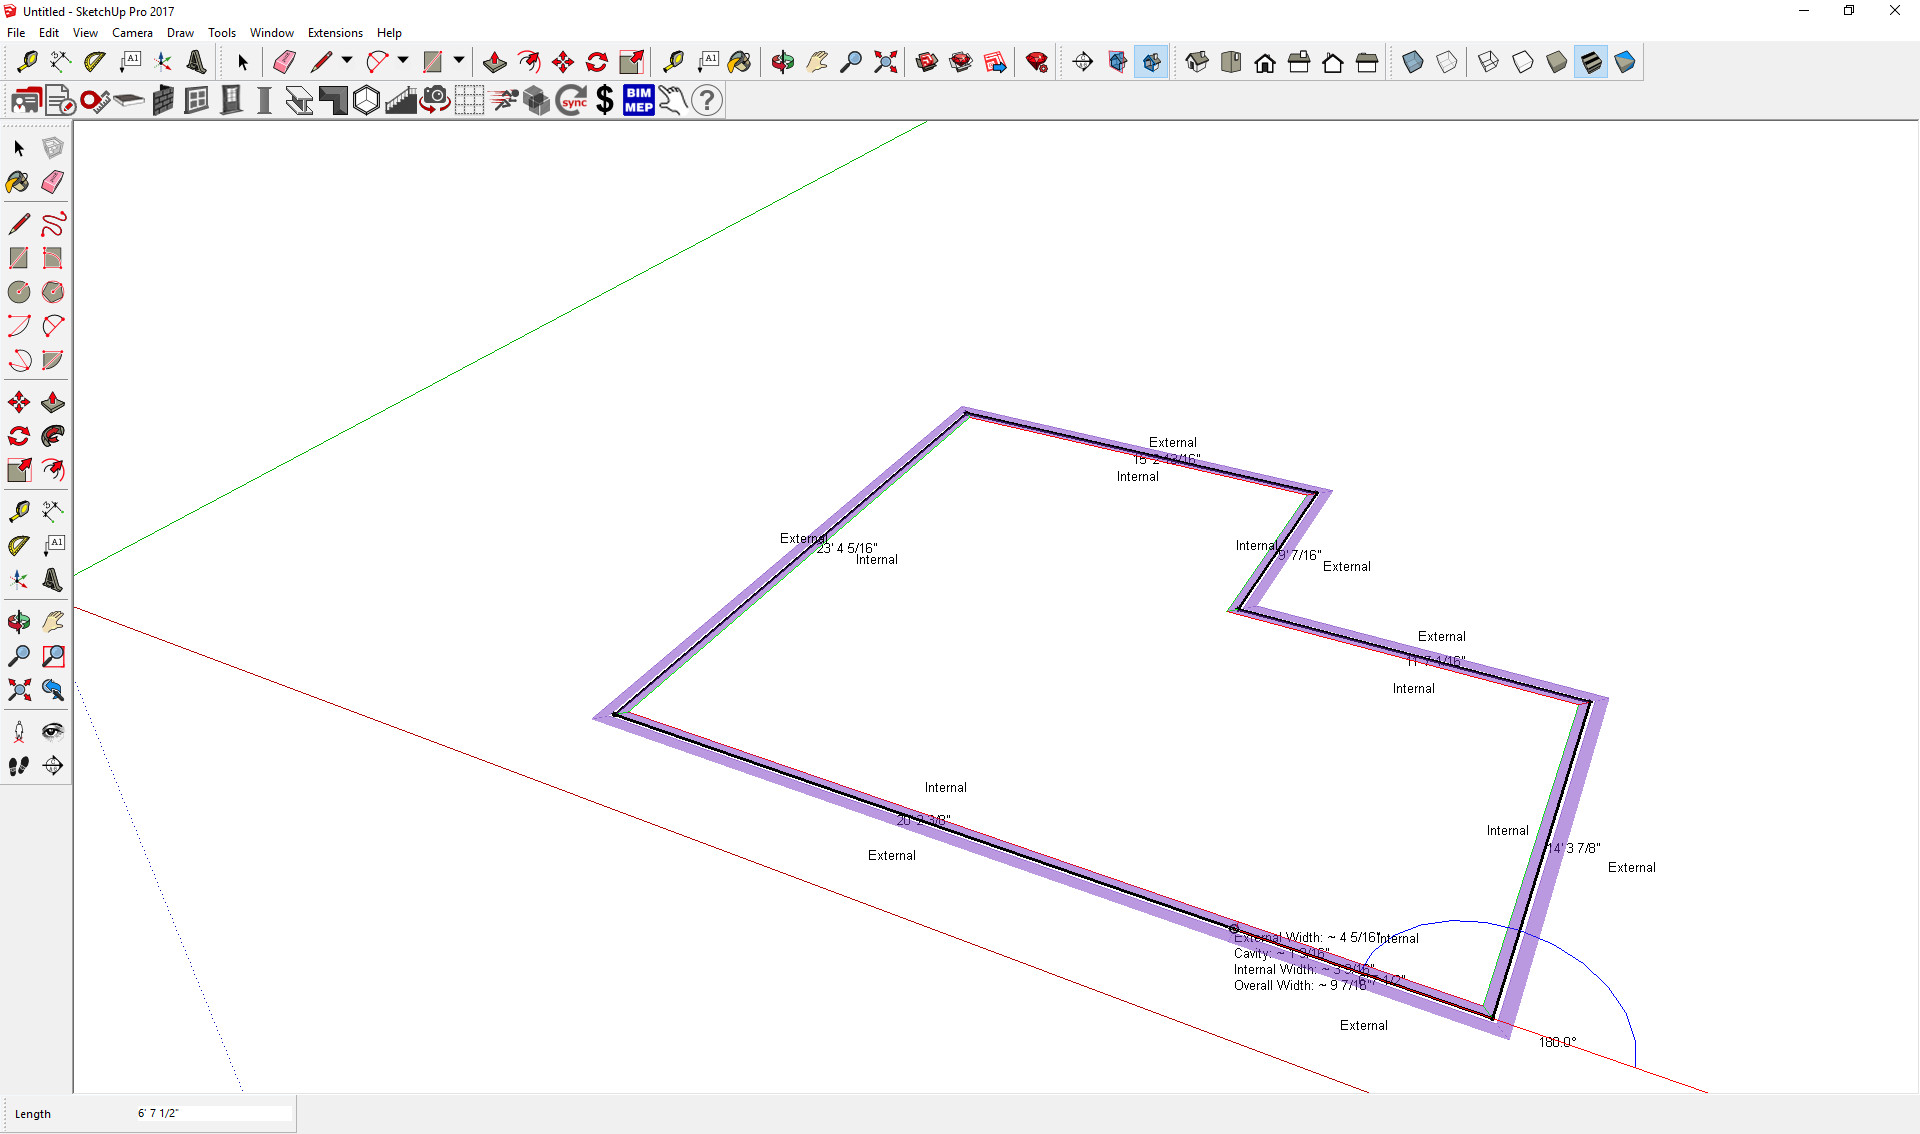The image size is (1920, 1134).
Task: Open the Window menu
Action: (x=271, y=33)
